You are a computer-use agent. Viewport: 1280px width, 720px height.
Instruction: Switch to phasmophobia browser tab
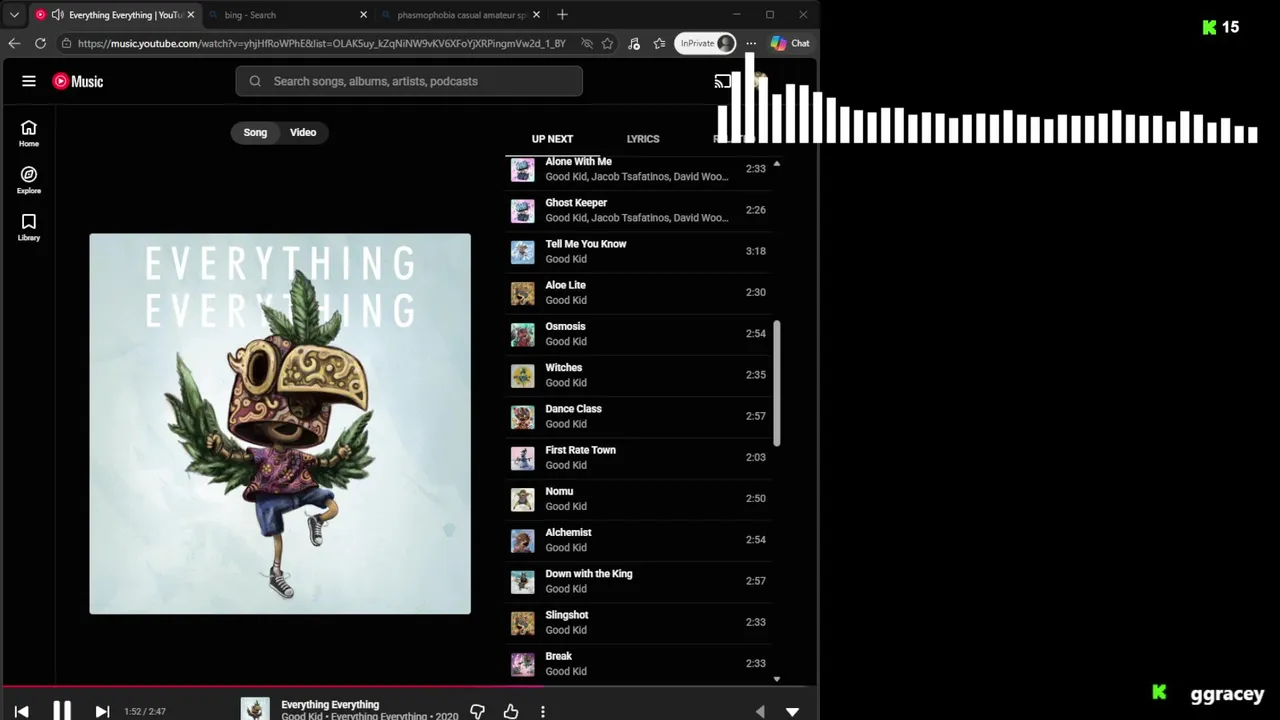(x=460, y=15)
